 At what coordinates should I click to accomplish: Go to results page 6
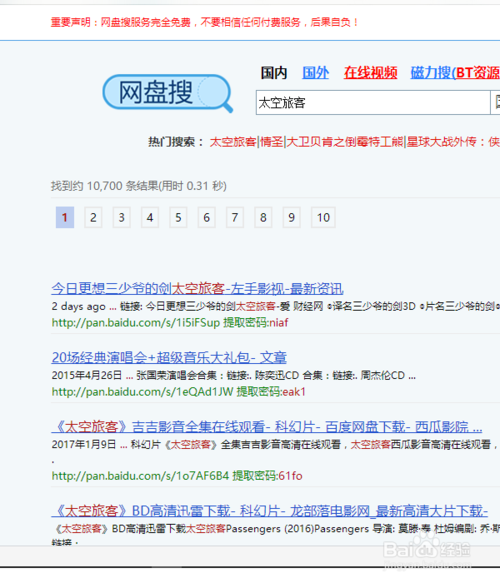click(x=206, y=217)
